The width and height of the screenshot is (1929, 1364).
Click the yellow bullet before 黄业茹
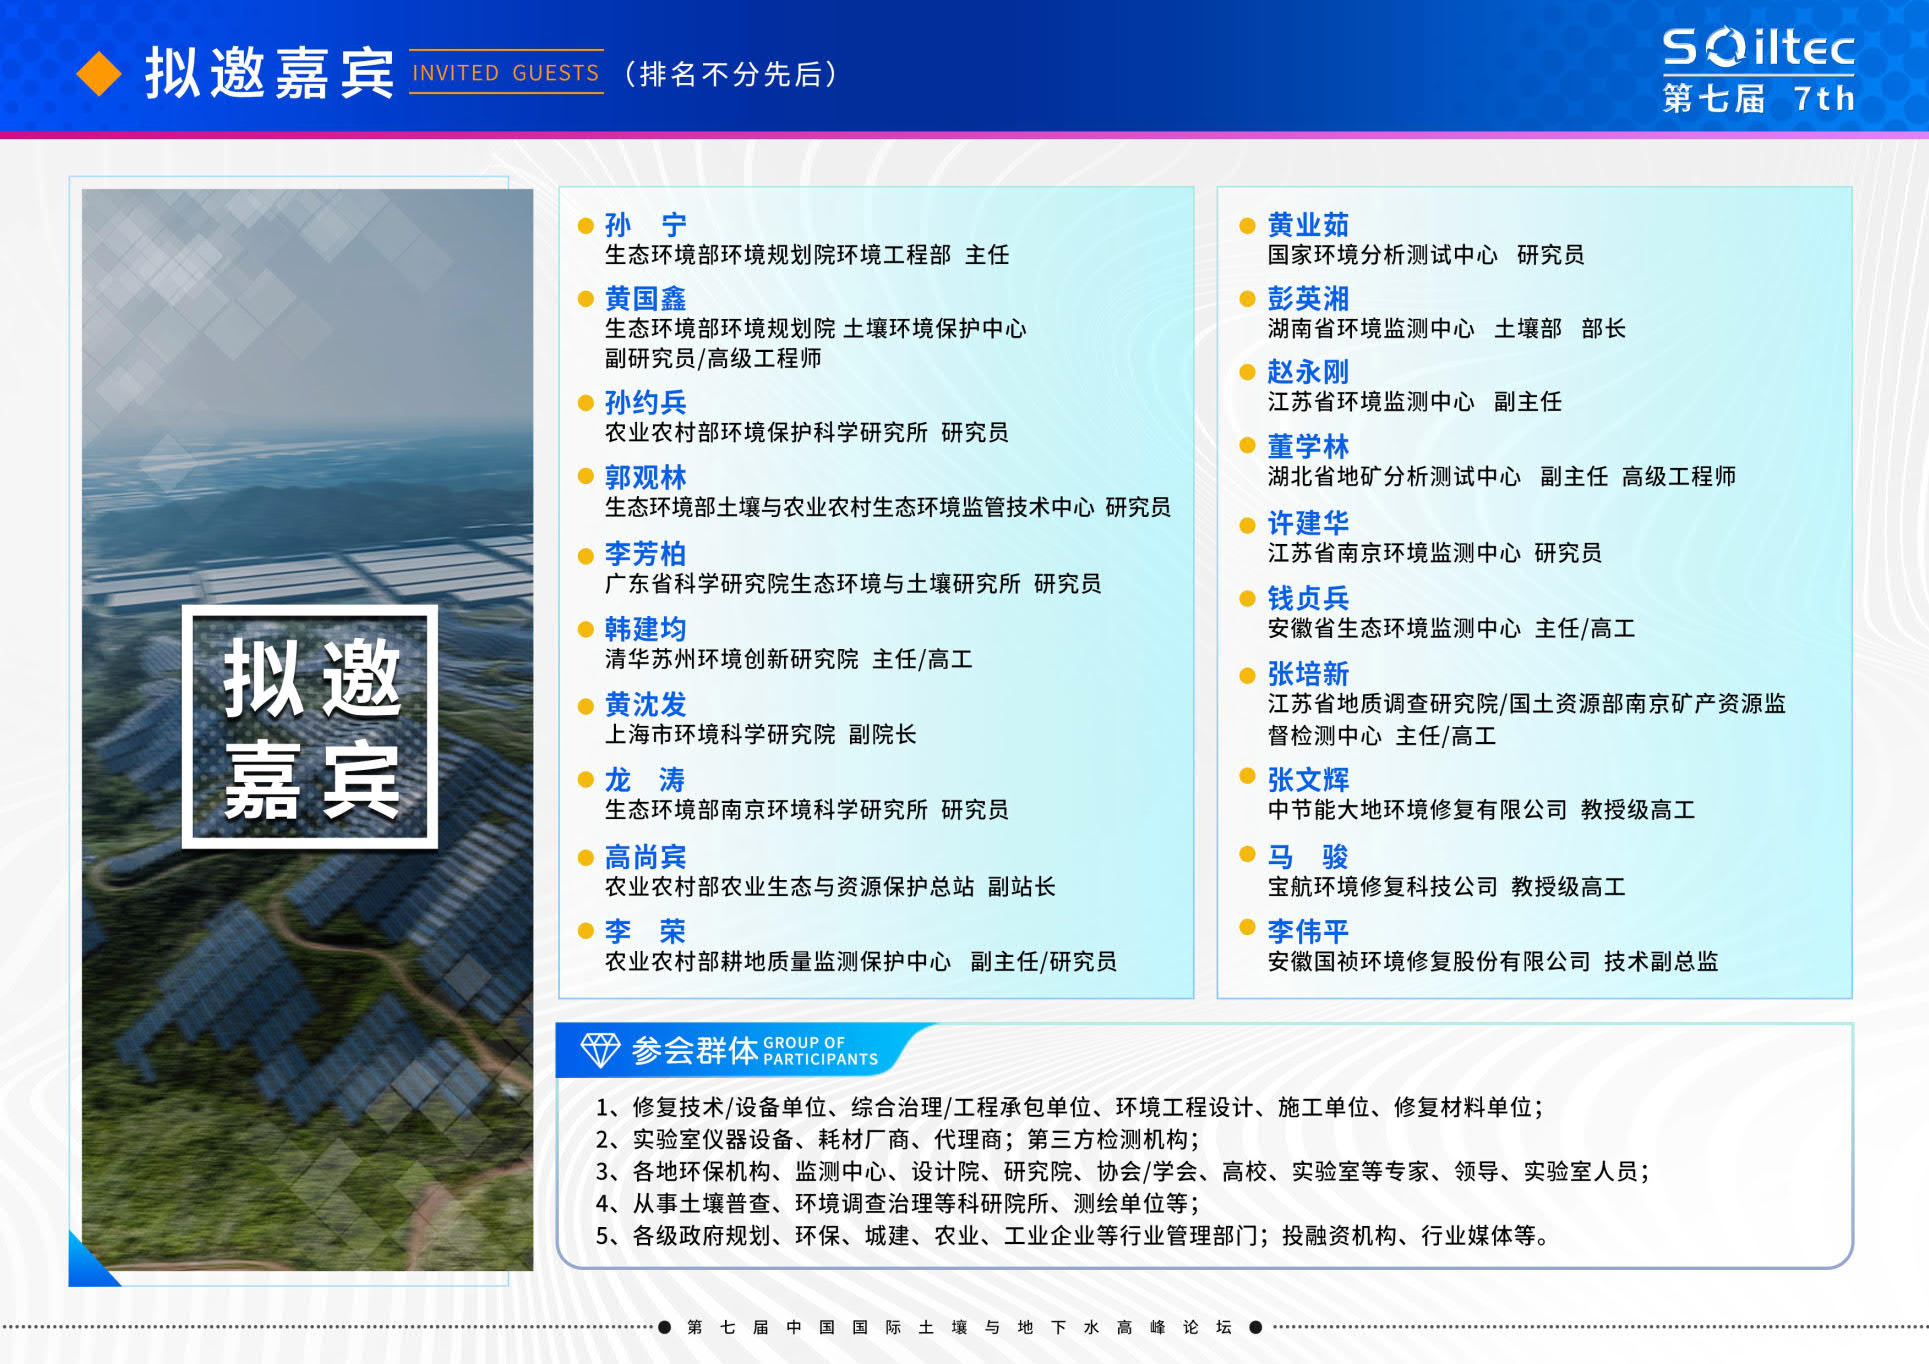(x=1247, y=226)
